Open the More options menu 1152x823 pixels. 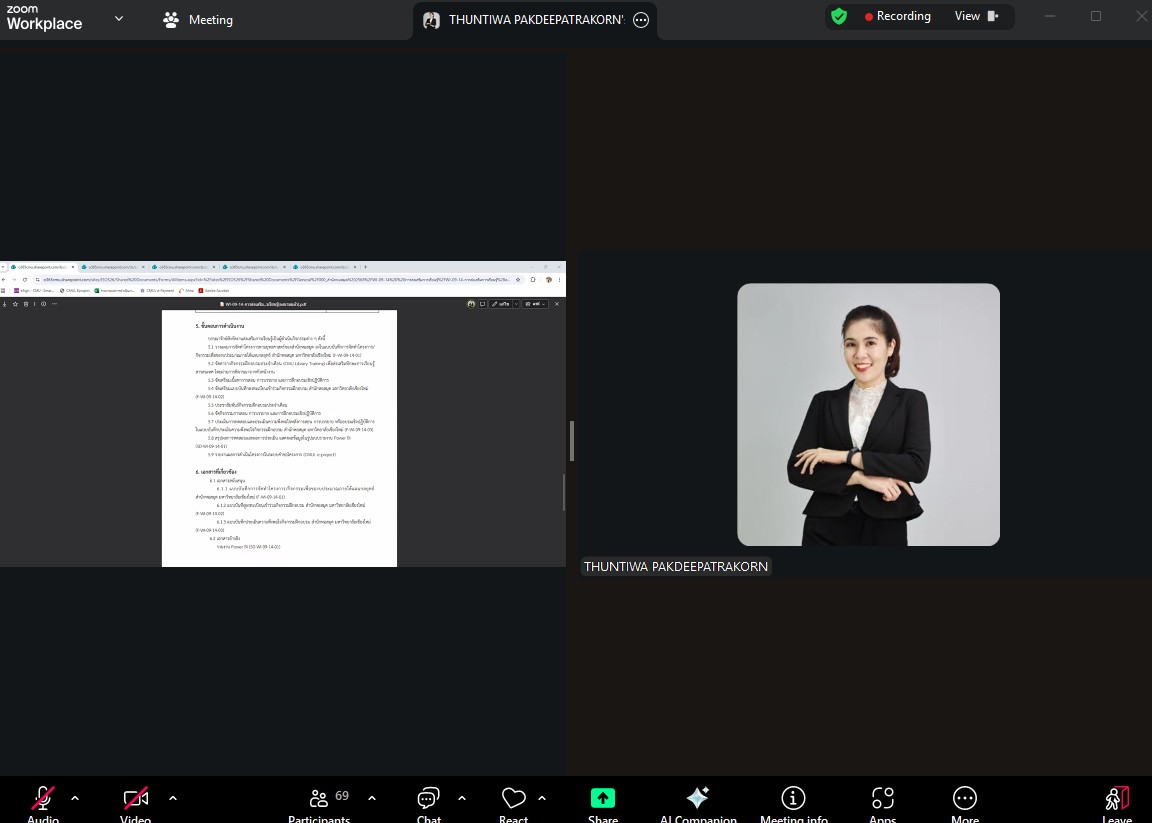pyautogui.click(x=964, y=800)
